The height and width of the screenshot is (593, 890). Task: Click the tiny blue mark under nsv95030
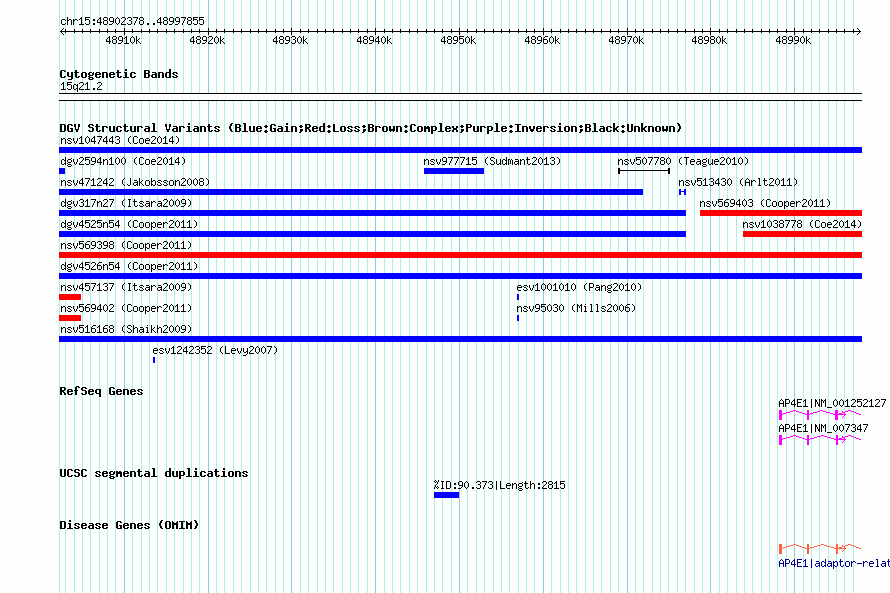click(518, 318)
